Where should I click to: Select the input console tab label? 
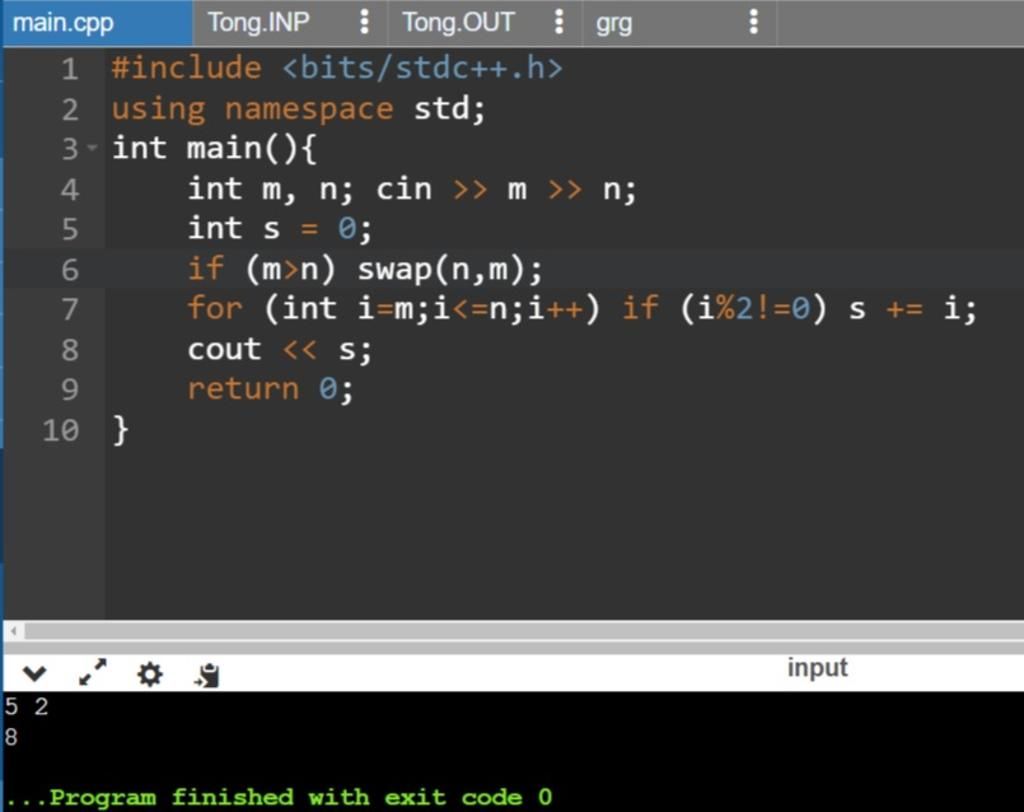pyautogui.click(x=817, y=668)
